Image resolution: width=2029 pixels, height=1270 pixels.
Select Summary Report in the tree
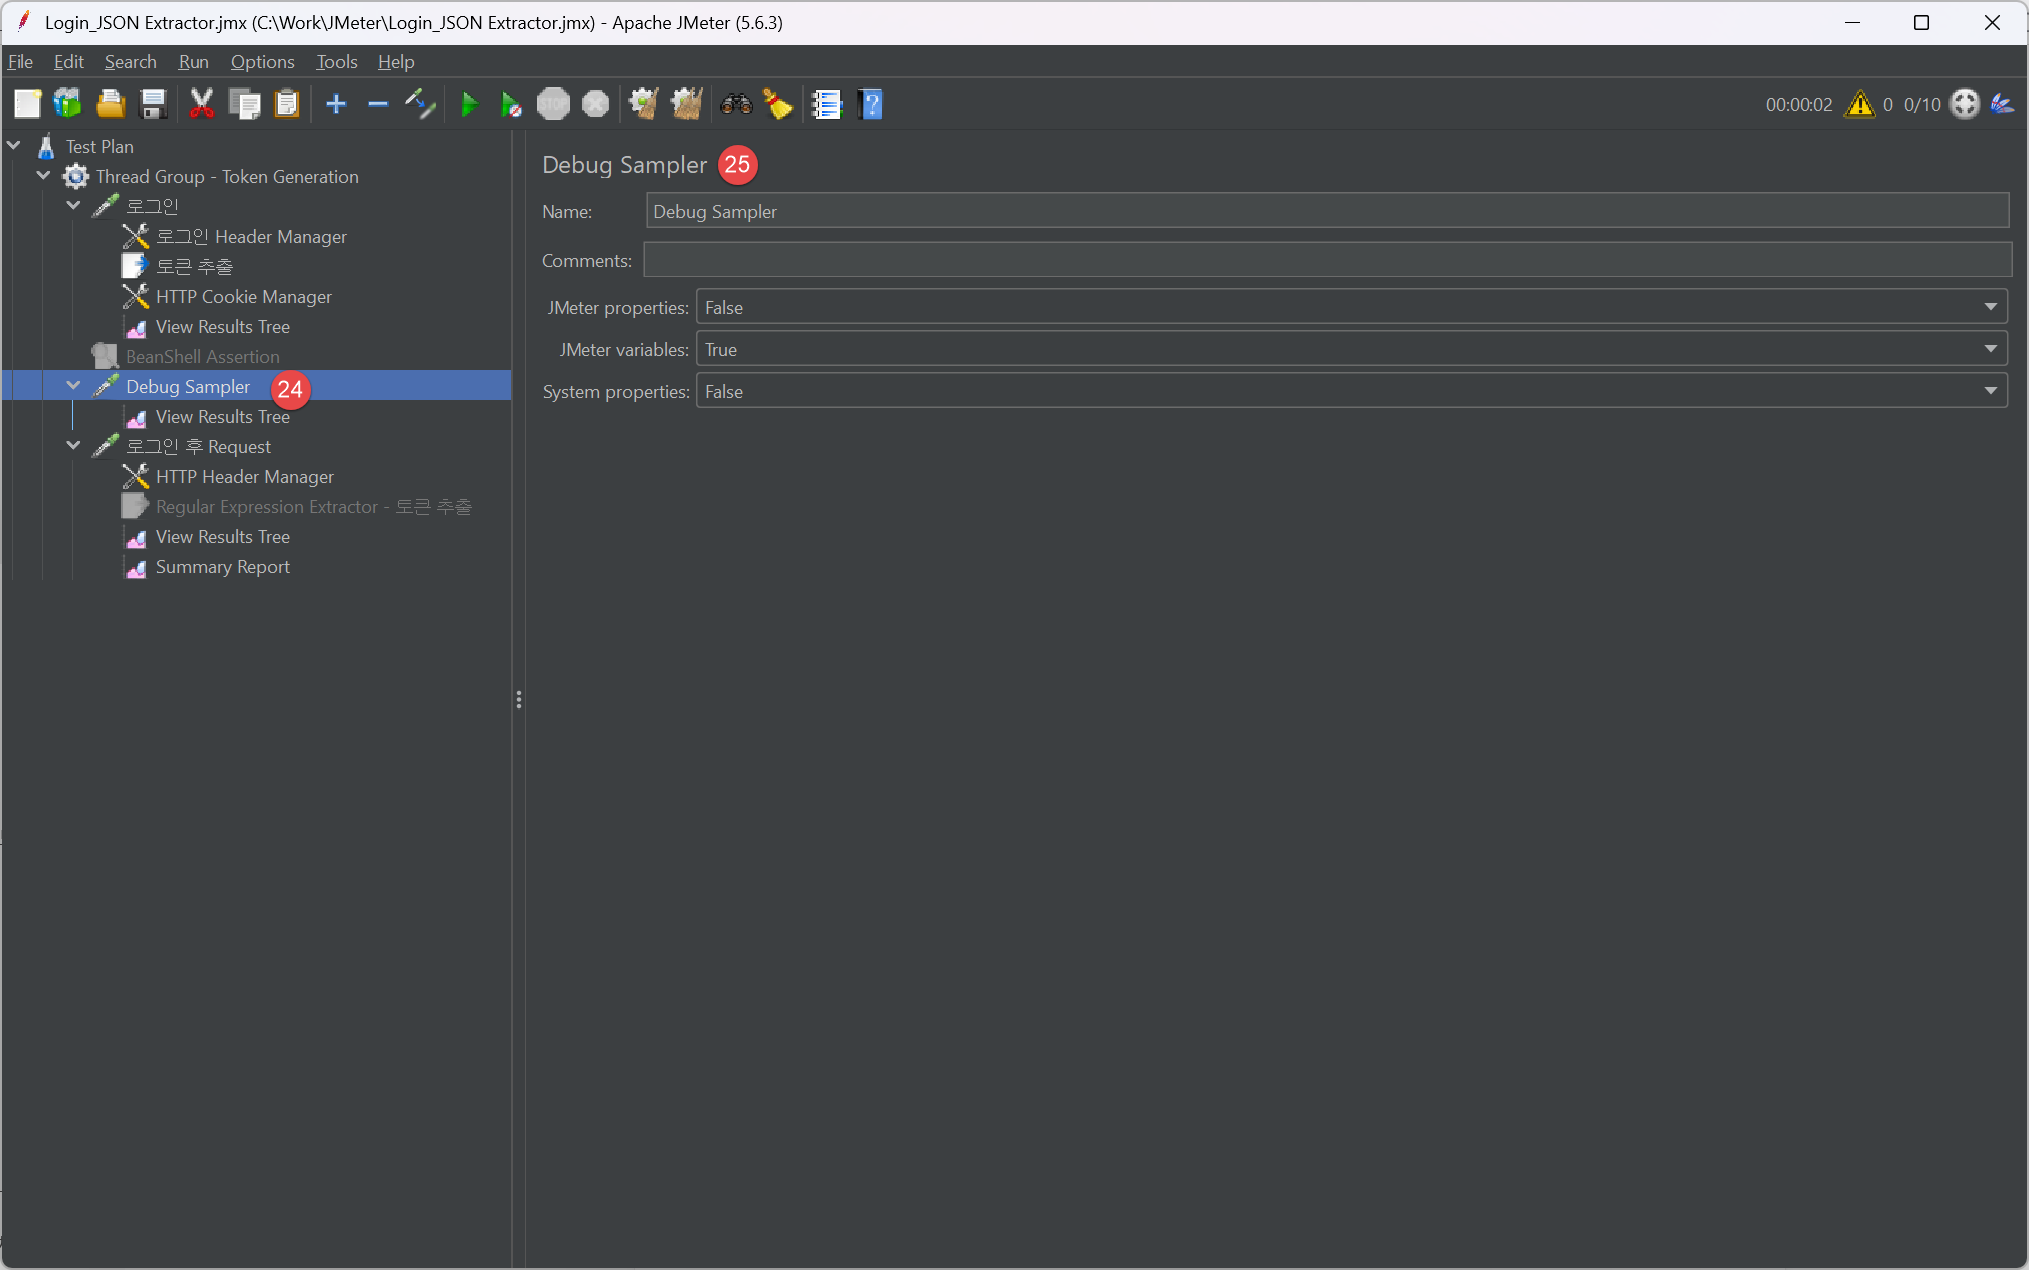click(x=222, y=567)
